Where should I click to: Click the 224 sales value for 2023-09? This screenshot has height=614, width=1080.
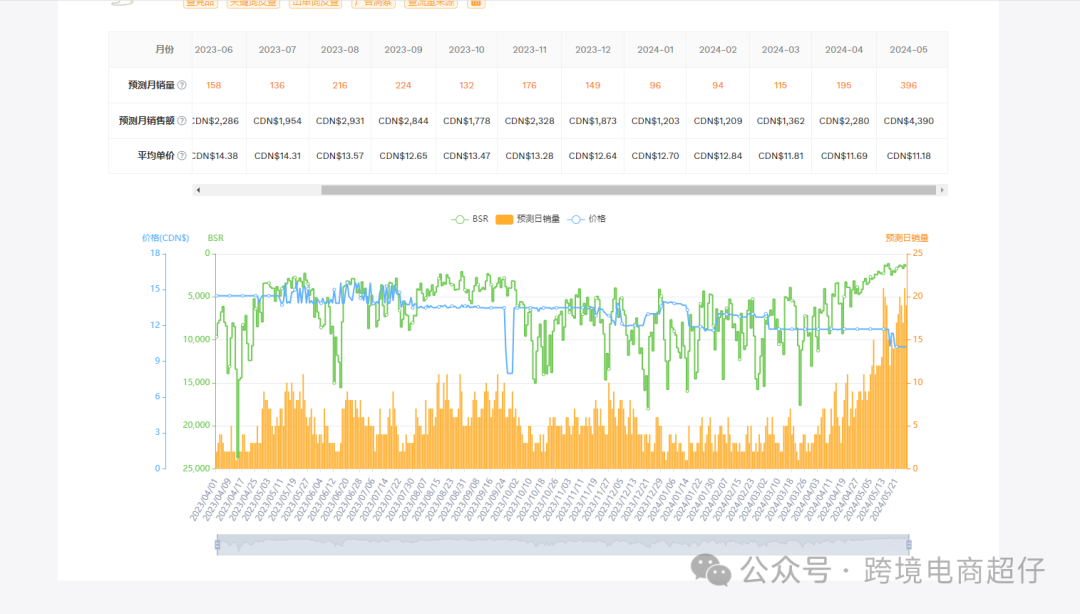pos(403,86)
